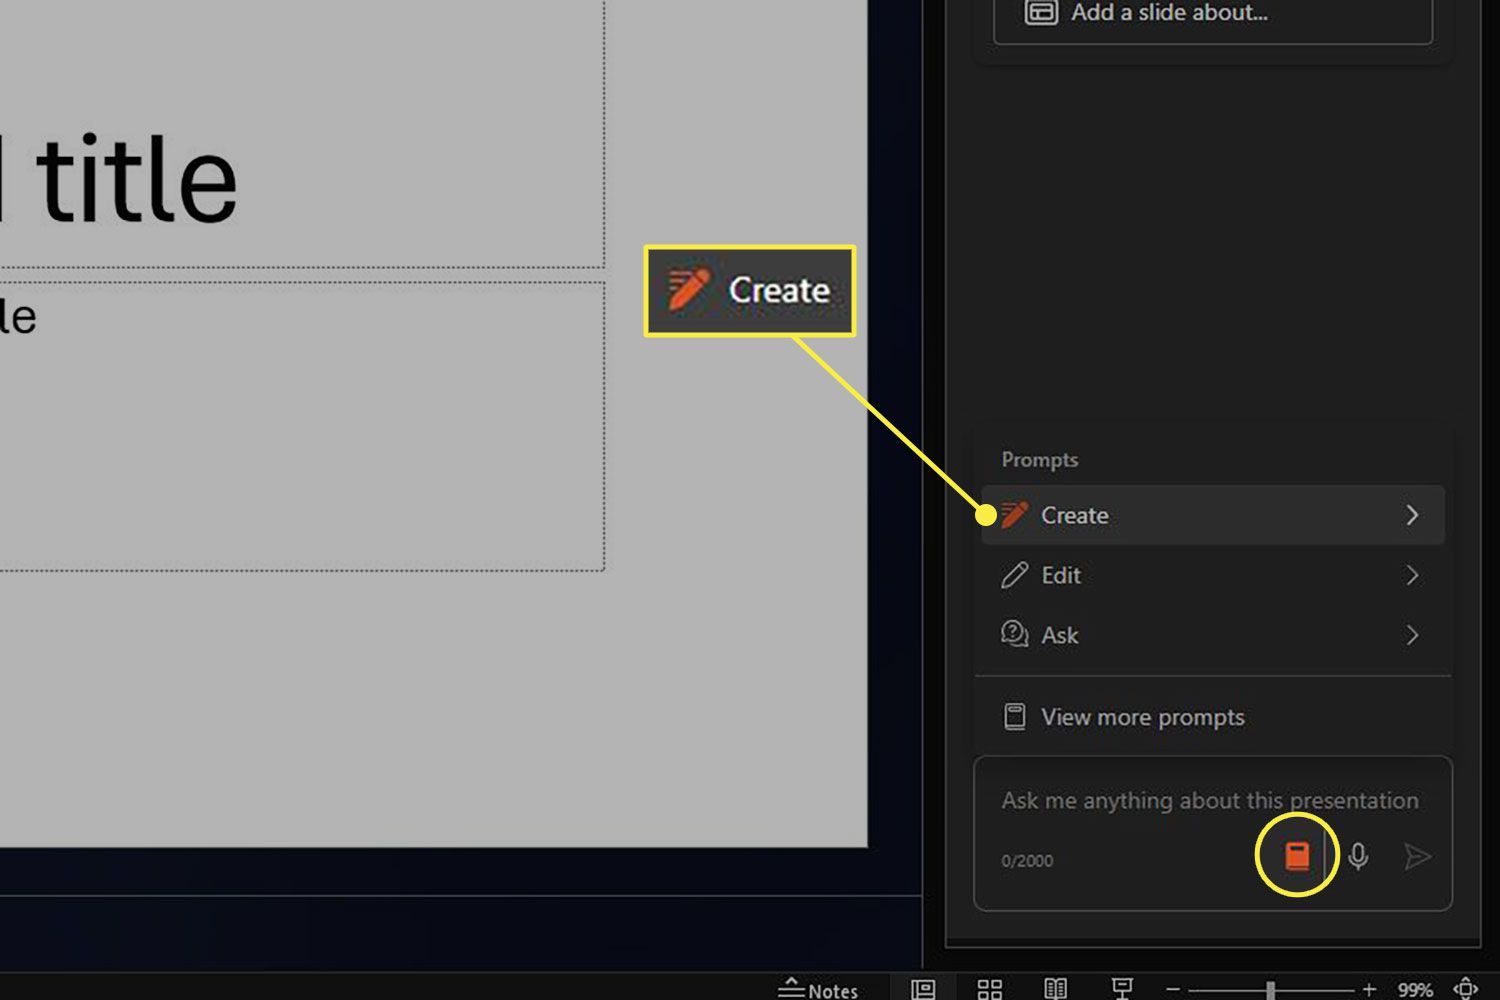Fit slide to current window

click(1465, 989)
